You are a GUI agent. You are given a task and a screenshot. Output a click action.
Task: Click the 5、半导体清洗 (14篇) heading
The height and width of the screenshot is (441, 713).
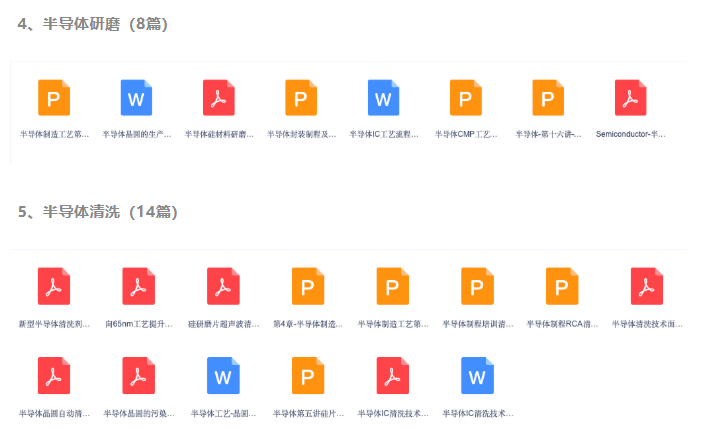pos(97,212)
